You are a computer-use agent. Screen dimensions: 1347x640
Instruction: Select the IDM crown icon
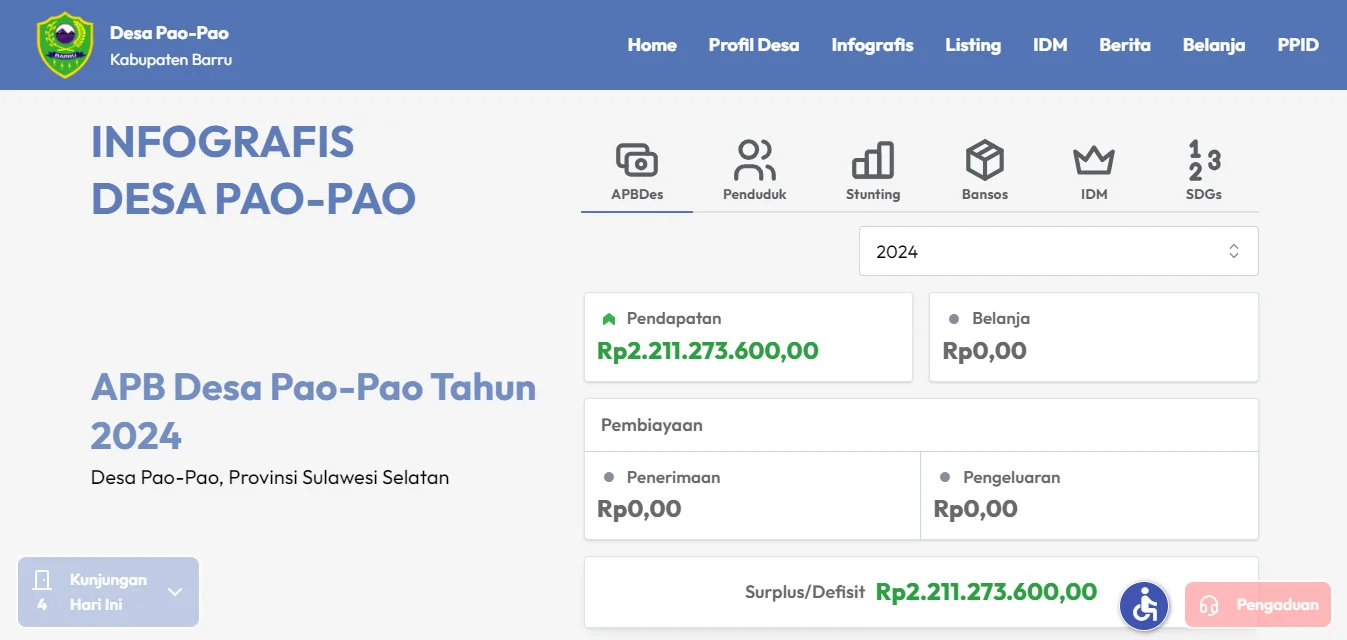1094,160
